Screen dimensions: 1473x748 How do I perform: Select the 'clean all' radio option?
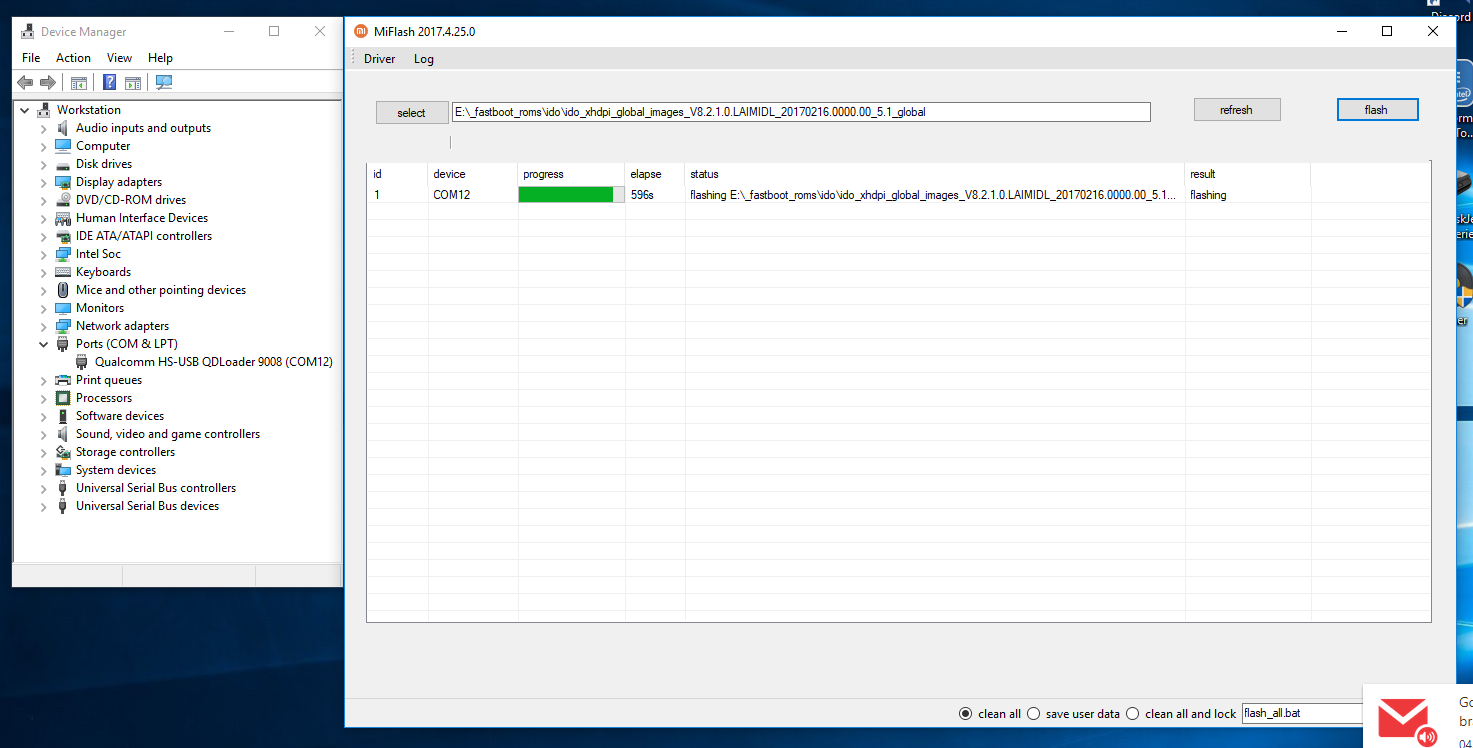(965, 714)
